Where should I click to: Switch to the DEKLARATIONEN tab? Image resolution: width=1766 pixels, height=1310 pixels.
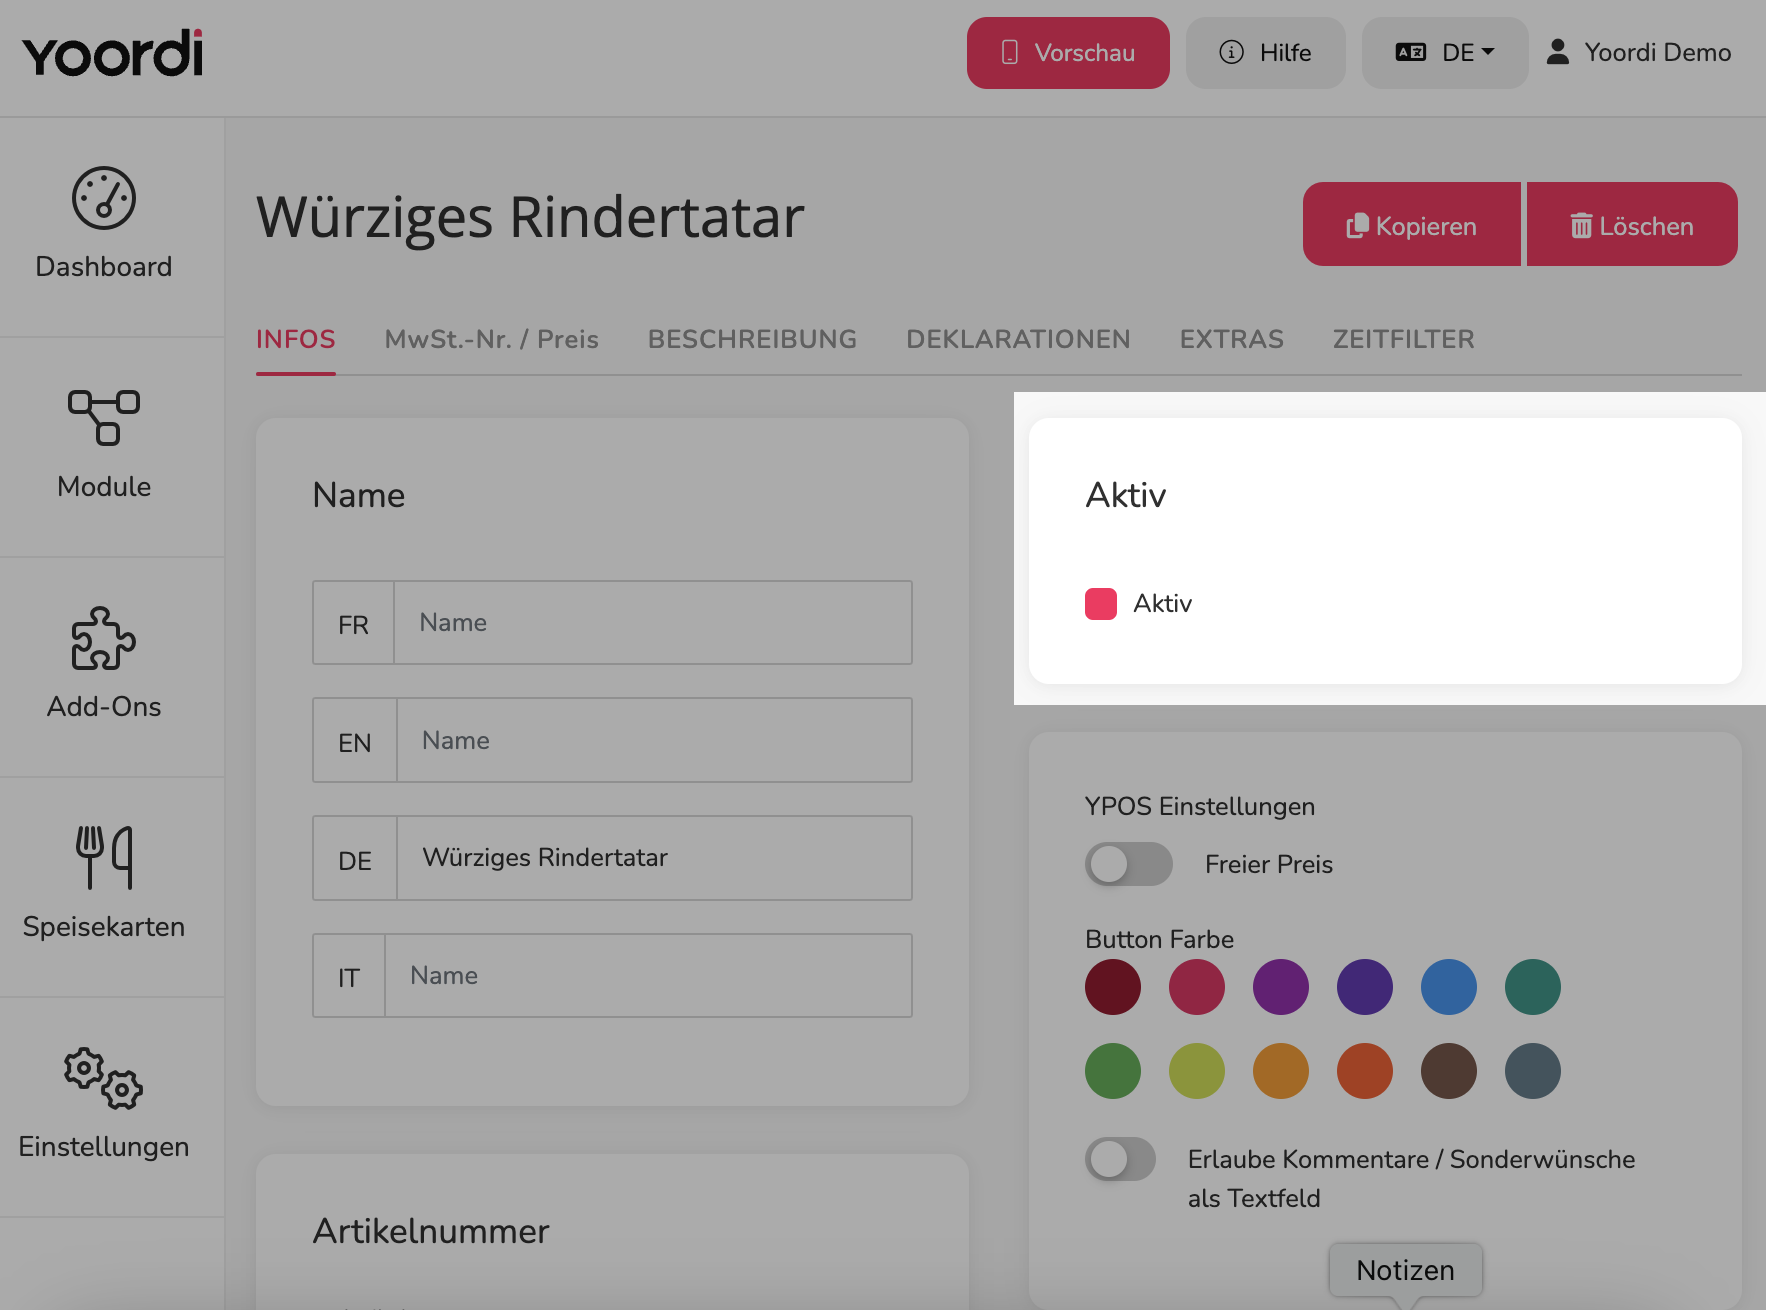coord(1018,339)
